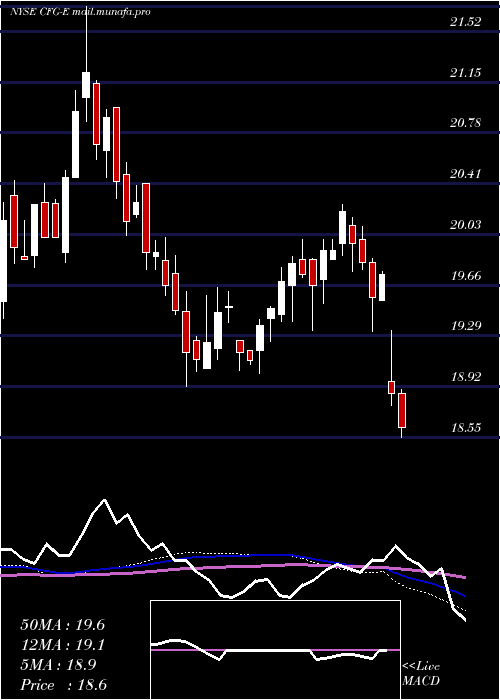The width and height of the screenshot is (500, 700).
Task: Click the 20.41 price axis label
Action: click(466, 174)
